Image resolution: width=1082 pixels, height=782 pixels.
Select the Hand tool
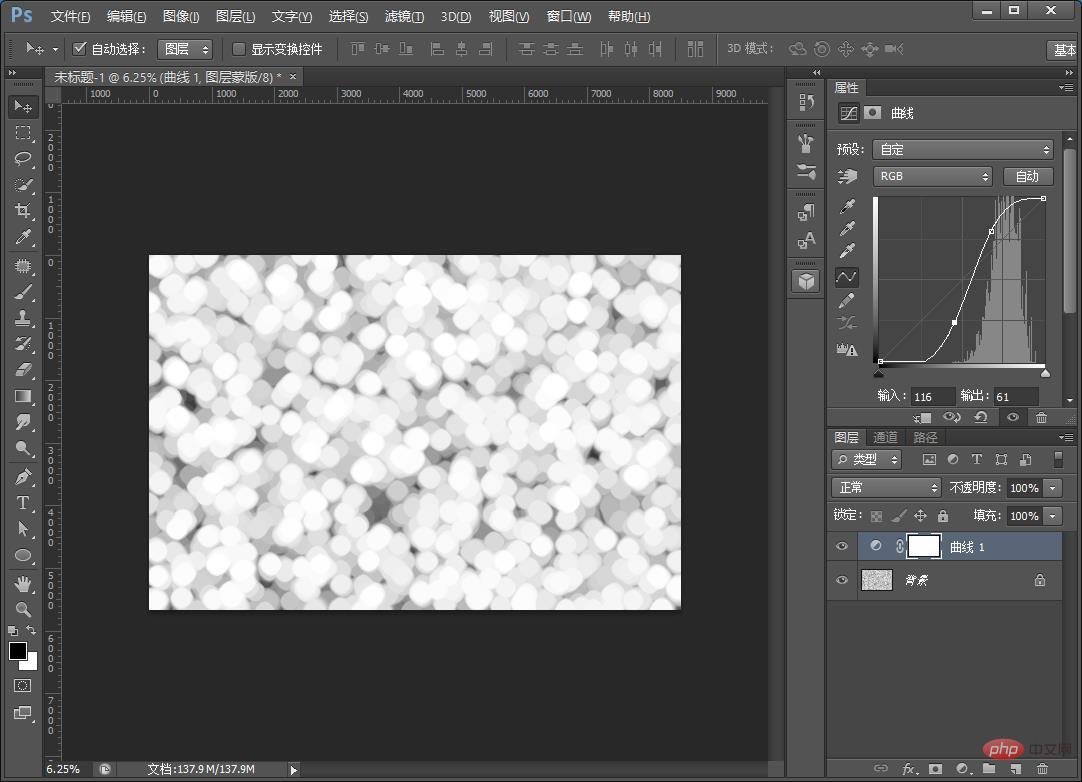(23, 583)
